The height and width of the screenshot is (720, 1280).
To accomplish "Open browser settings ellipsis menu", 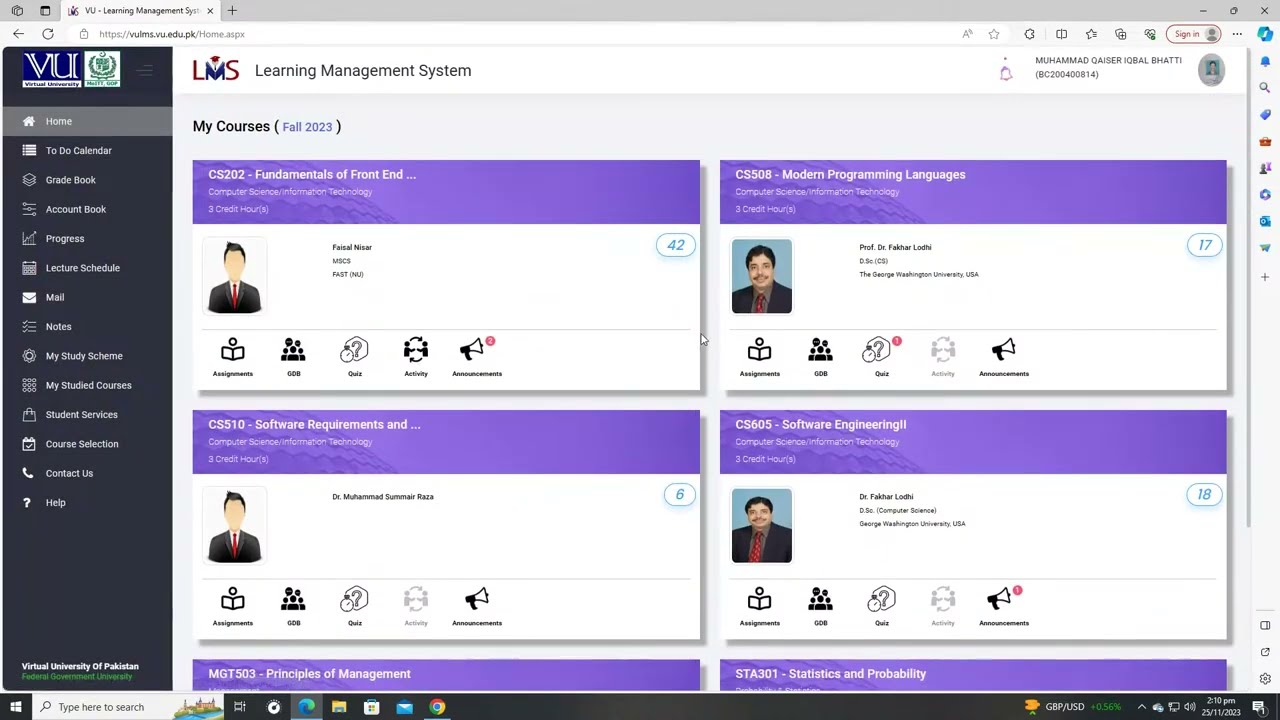I will tap(1237, 34).
